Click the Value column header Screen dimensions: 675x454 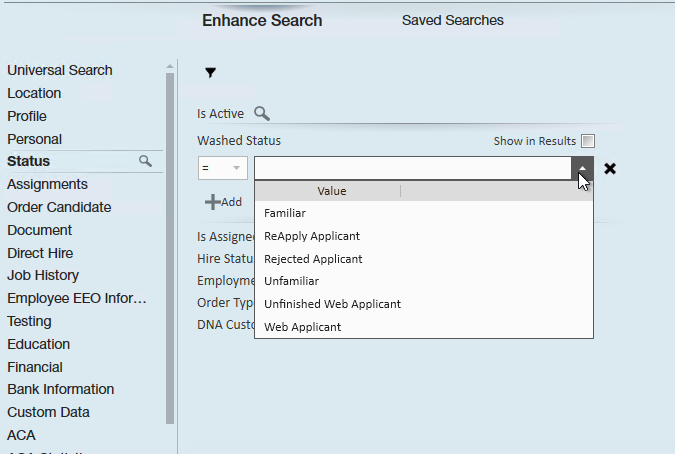click(332, 191)
